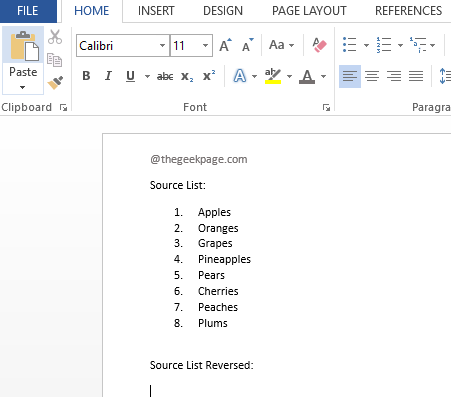Apply font color A button
This screenshot has width=451, height=397.
pyautogui.click(x=307, y=76)
